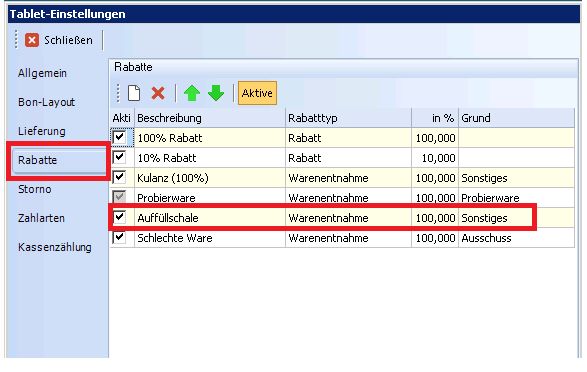Sort by the Grund column header
The image size is (587, 372).
[x=516, y=118]
